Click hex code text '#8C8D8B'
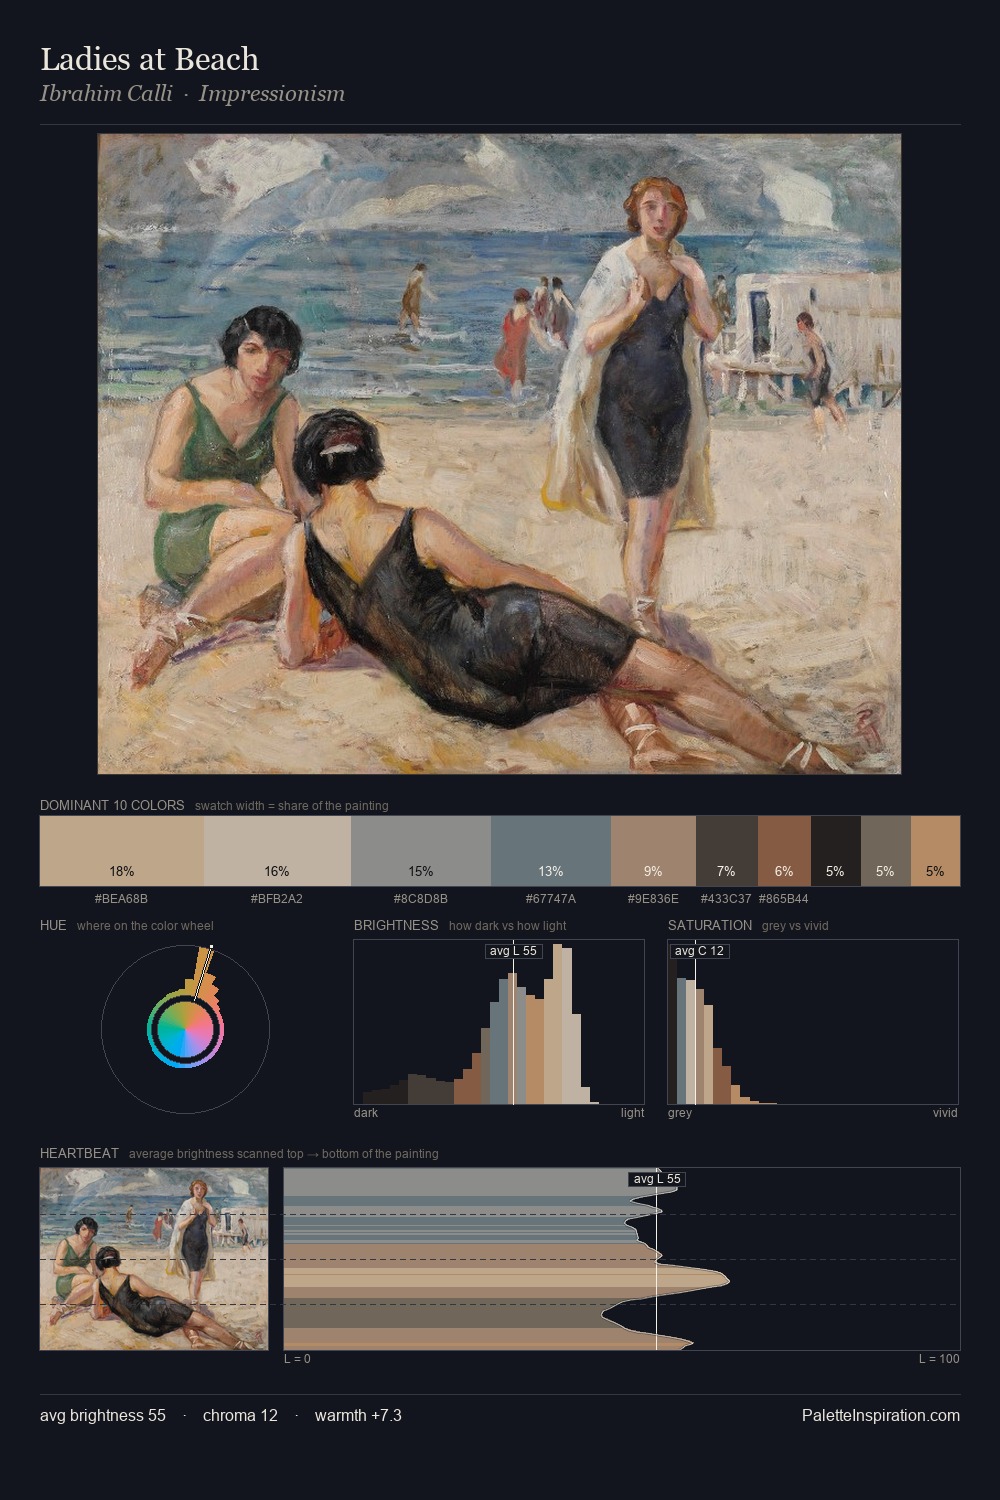The height and width of the screenshot is (1500, 1000). [421, 899]
